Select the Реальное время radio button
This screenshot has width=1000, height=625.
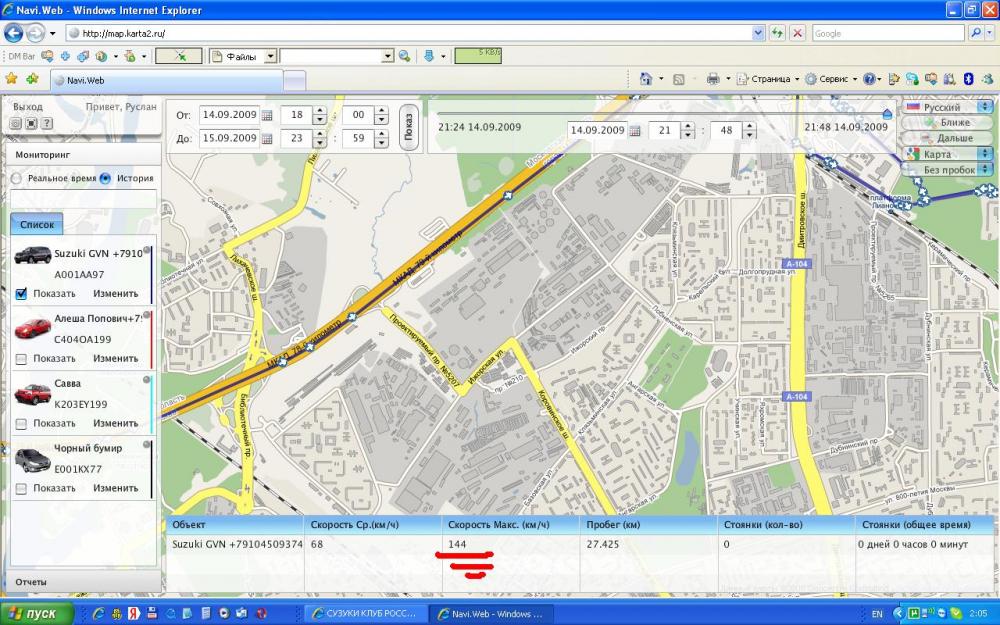(17, 178)
